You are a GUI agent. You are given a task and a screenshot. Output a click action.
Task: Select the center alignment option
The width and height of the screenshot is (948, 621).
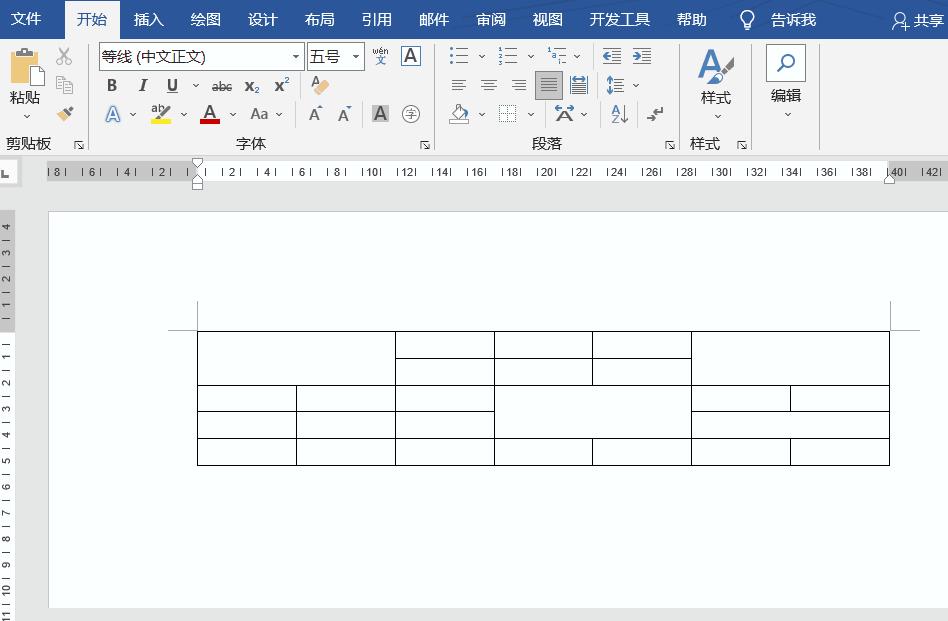[x=488, y=86]
